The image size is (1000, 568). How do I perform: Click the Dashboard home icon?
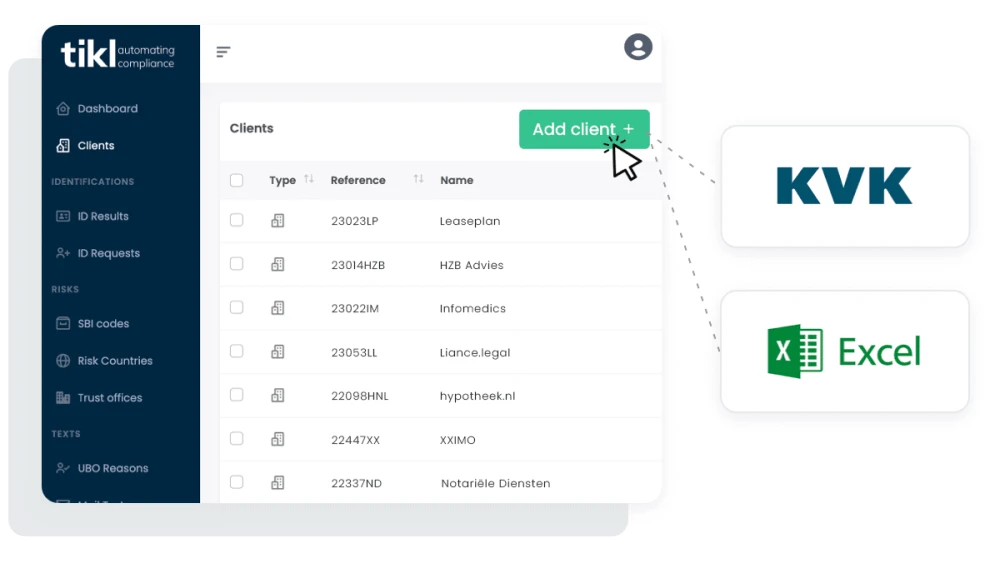(63, 109)
